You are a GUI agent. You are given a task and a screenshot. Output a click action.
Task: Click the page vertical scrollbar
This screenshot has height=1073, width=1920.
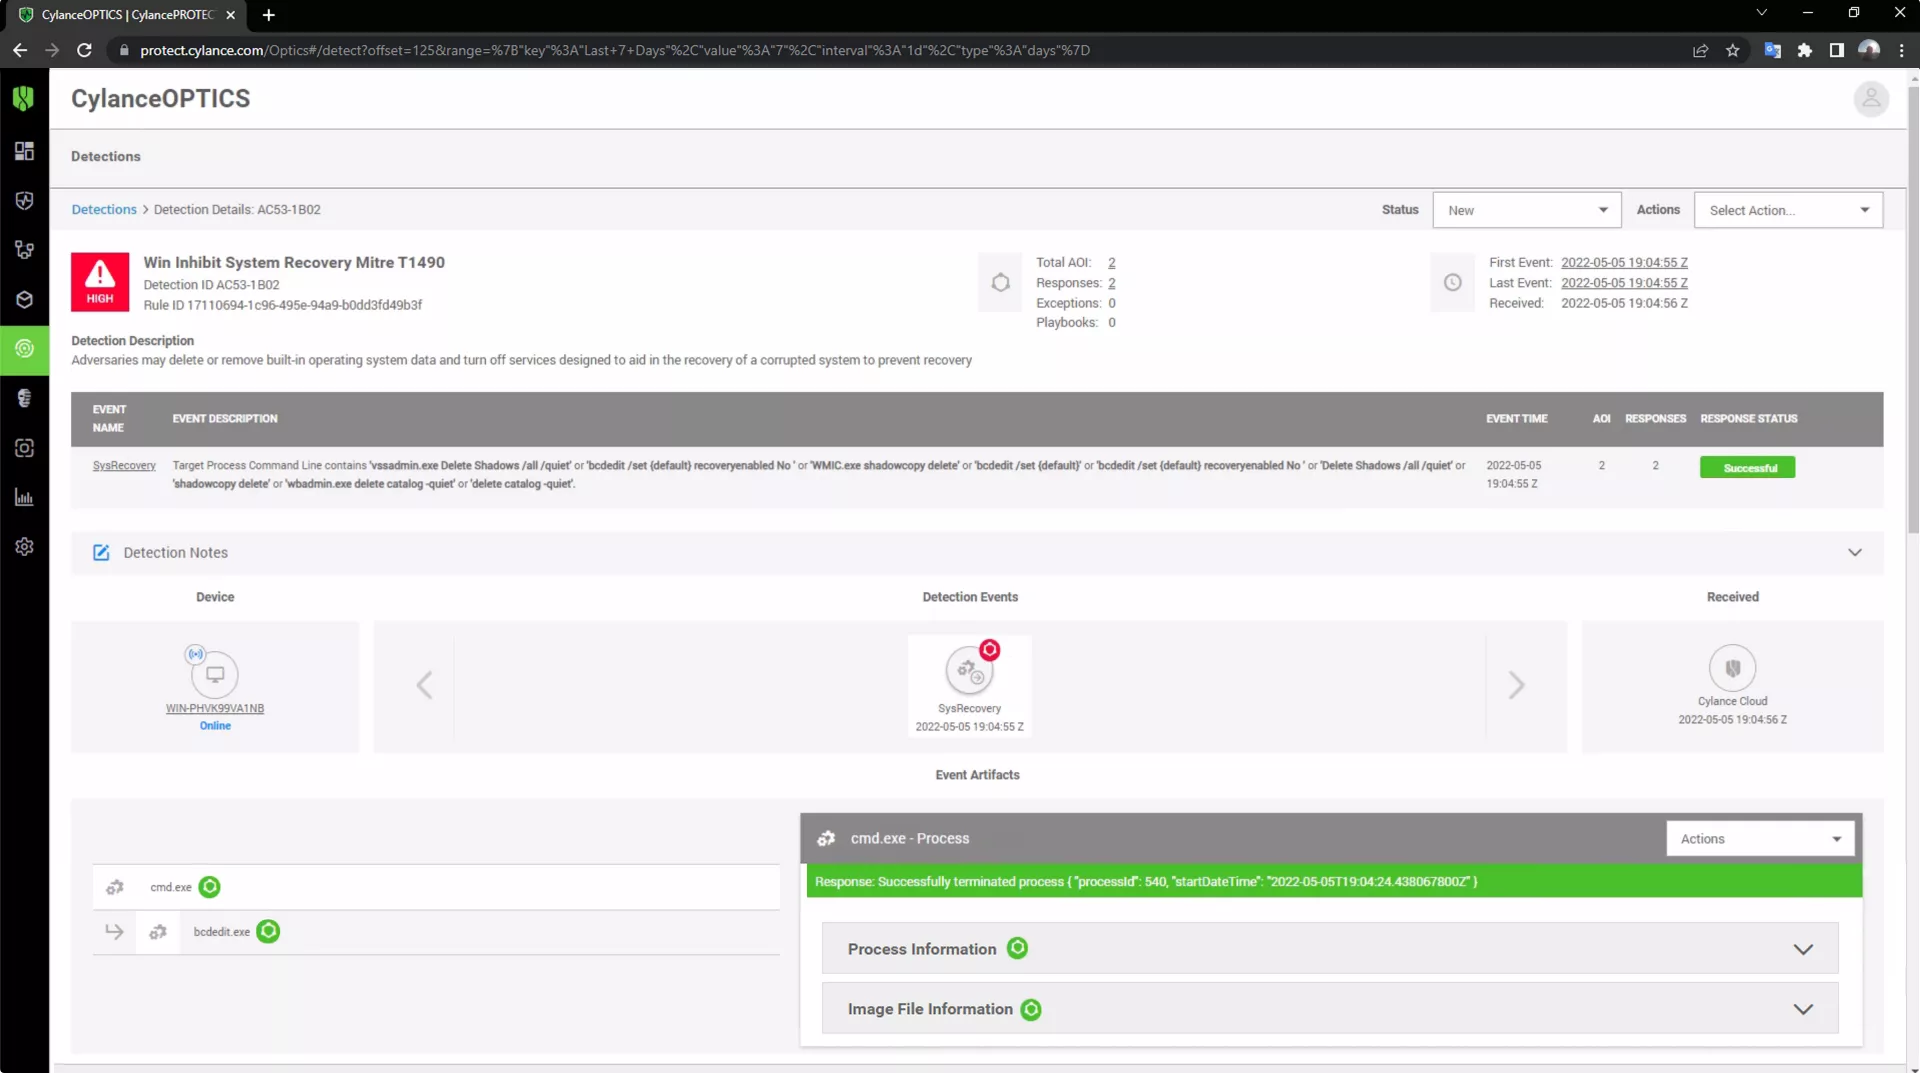point(1913,310)
